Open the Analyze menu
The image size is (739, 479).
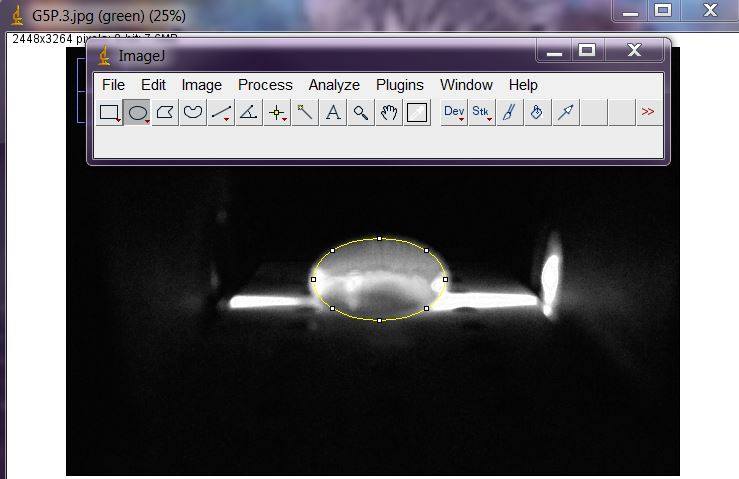pyautogui.click(x=333, y=85)
